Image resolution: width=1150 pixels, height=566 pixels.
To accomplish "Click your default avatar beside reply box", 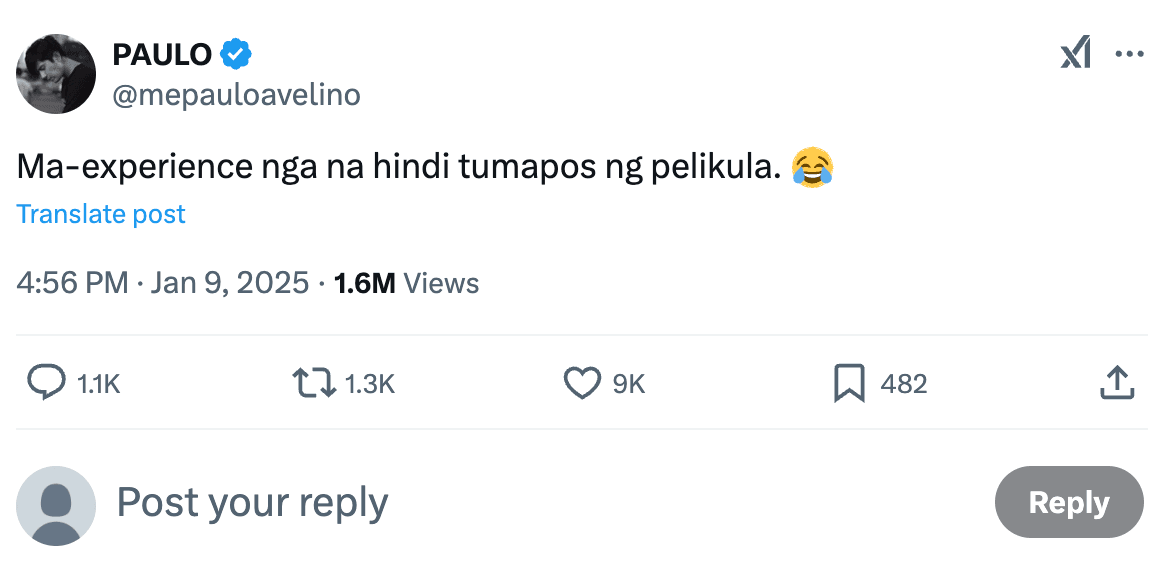I will 56,505.
